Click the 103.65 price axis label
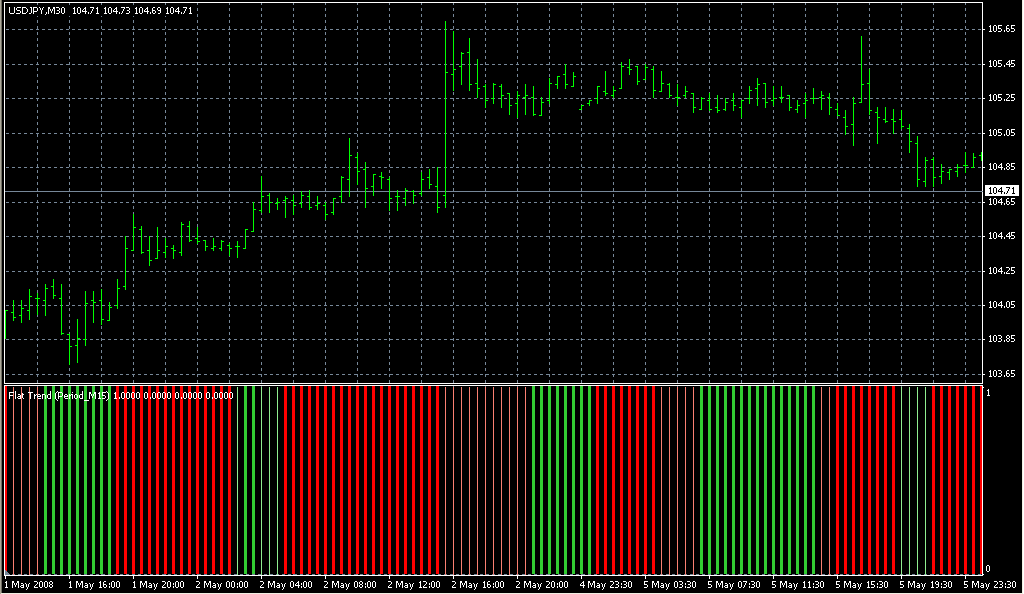The height and width of the screenshot is (594, 1024). pos(1001,373)
